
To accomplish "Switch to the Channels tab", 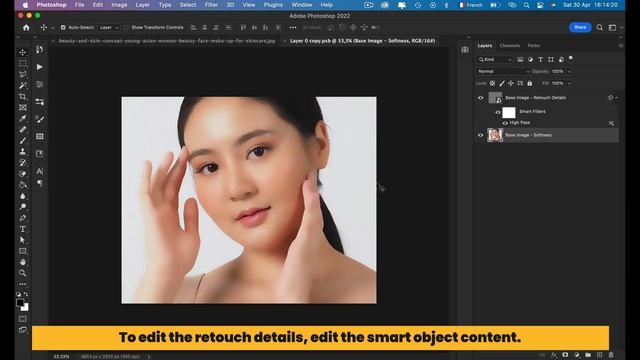I will point(510,46).
